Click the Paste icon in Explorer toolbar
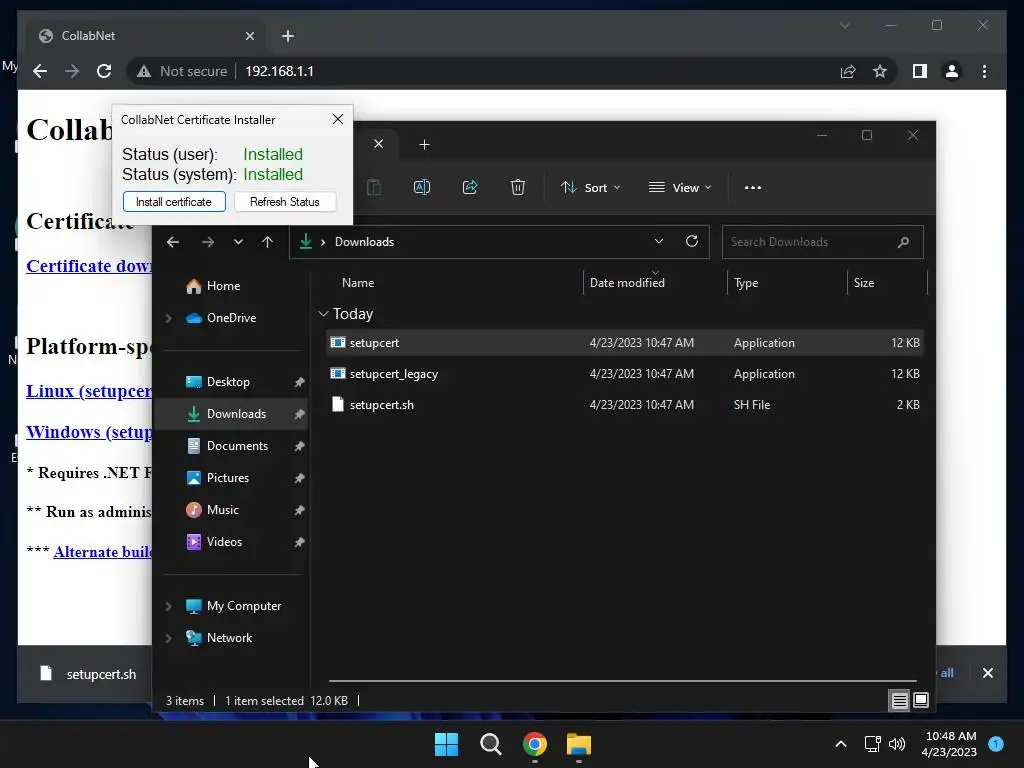The width and height of the screenshot is (1024, 768). click(x=374, y=187)
